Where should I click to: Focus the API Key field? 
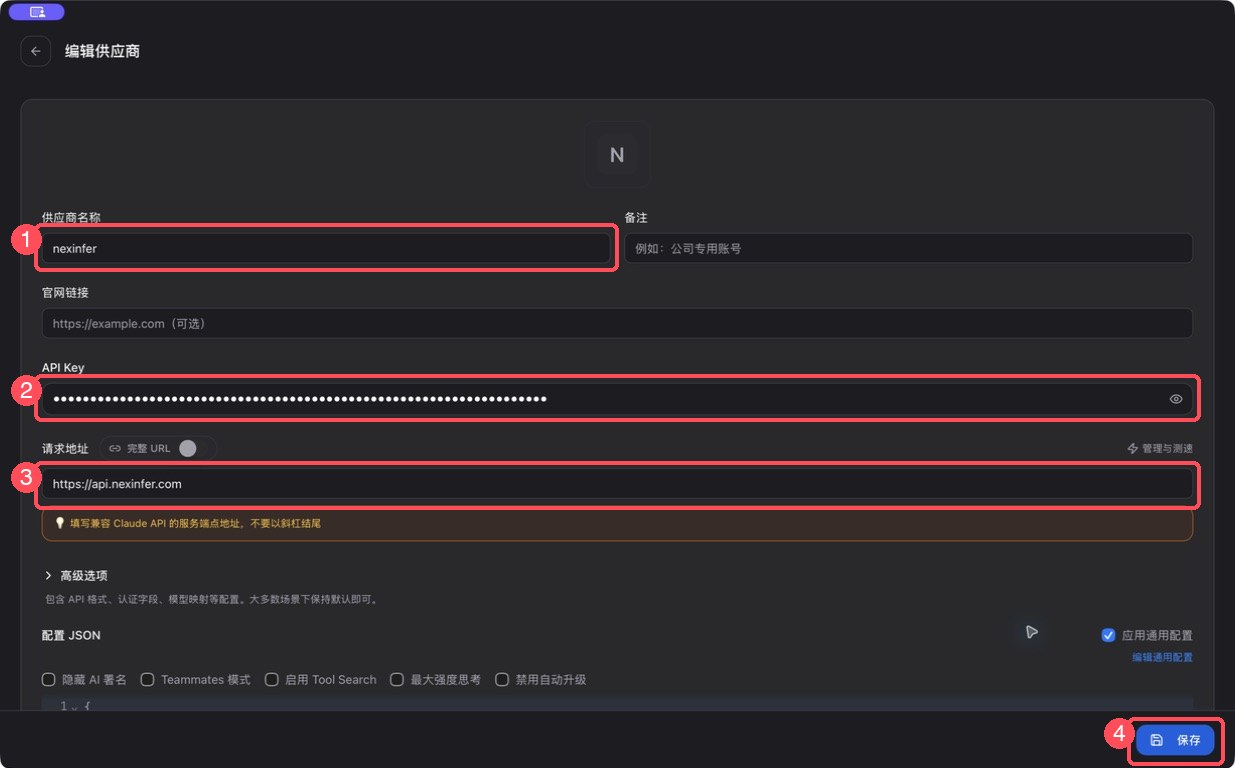click(617, 399)
